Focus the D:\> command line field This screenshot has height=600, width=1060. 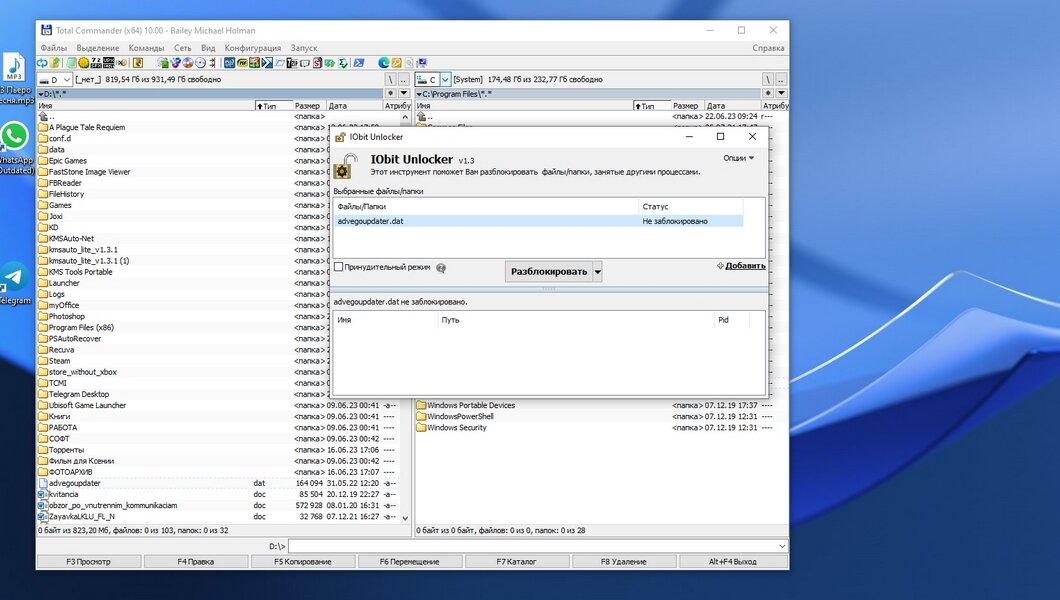point(538,546)
